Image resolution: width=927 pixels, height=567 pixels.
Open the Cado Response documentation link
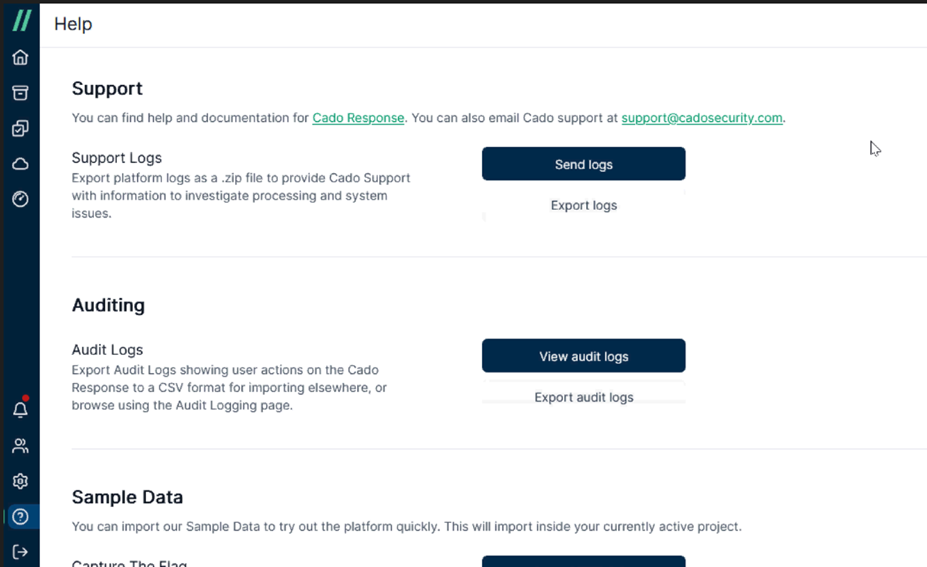[x=358, y=118]
